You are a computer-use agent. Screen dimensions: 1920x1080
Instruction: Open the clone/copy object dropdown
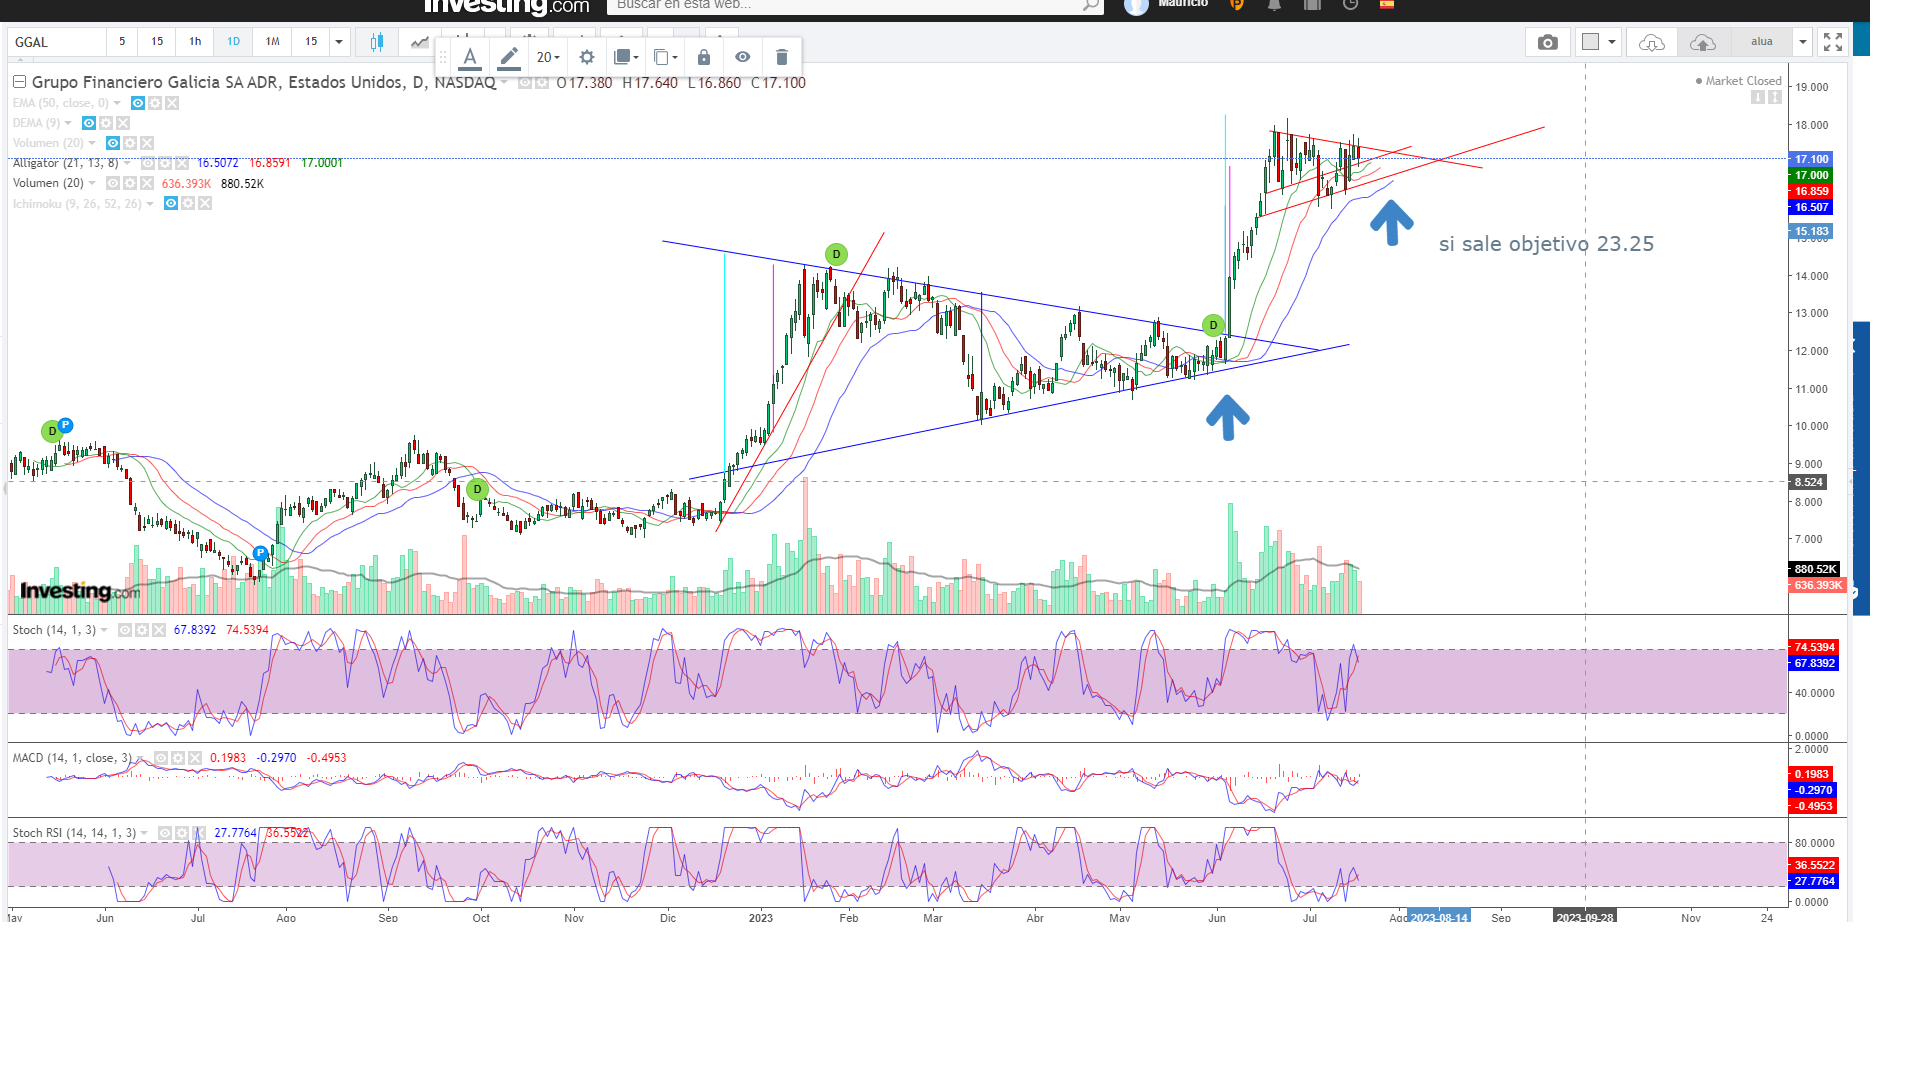click(x=665, y=57)
